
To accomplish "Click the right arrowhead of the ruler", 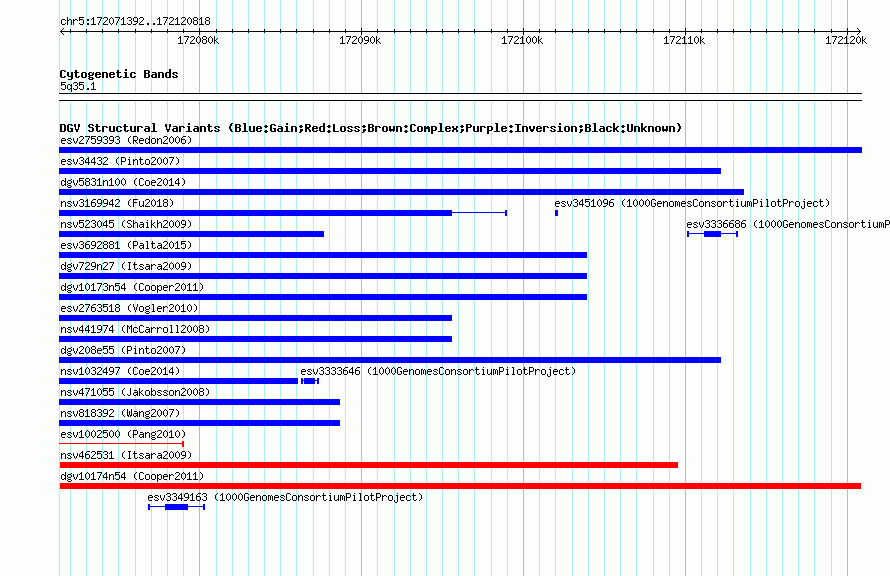I will 859,31.
